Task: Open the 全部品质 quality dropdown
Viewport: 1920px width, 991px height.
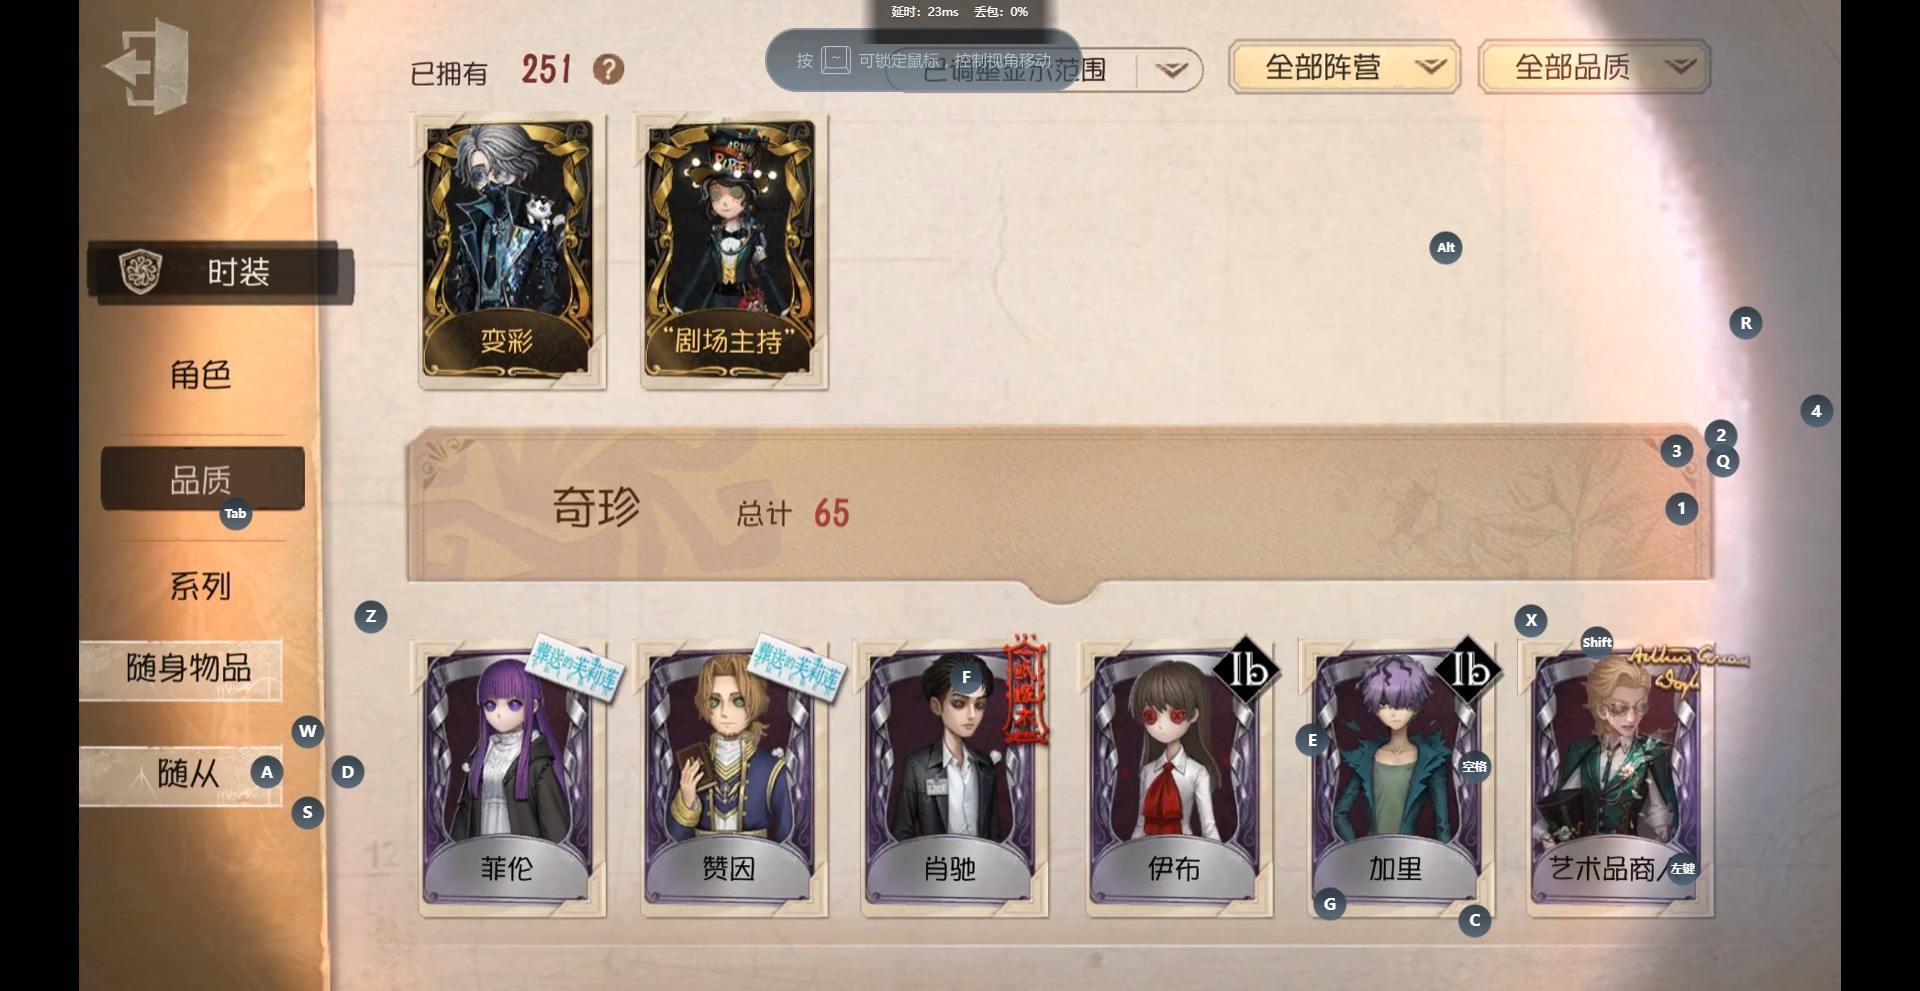Action: pyautogui.click(x=1594, y=67)
